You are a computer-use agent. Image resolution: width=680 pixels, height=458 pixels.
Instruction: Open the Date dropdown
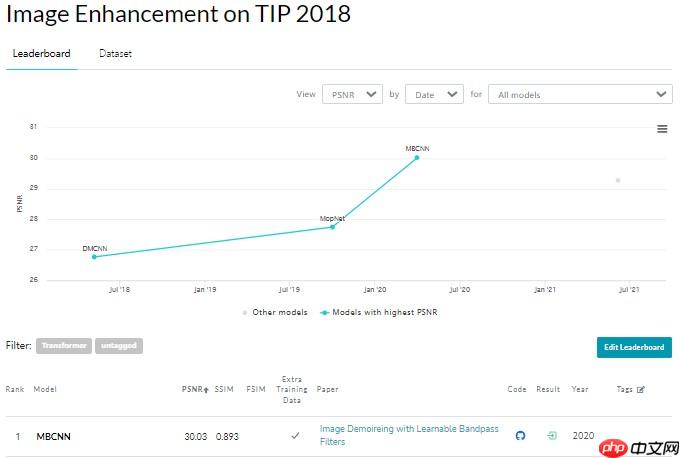tap(435, 94)
